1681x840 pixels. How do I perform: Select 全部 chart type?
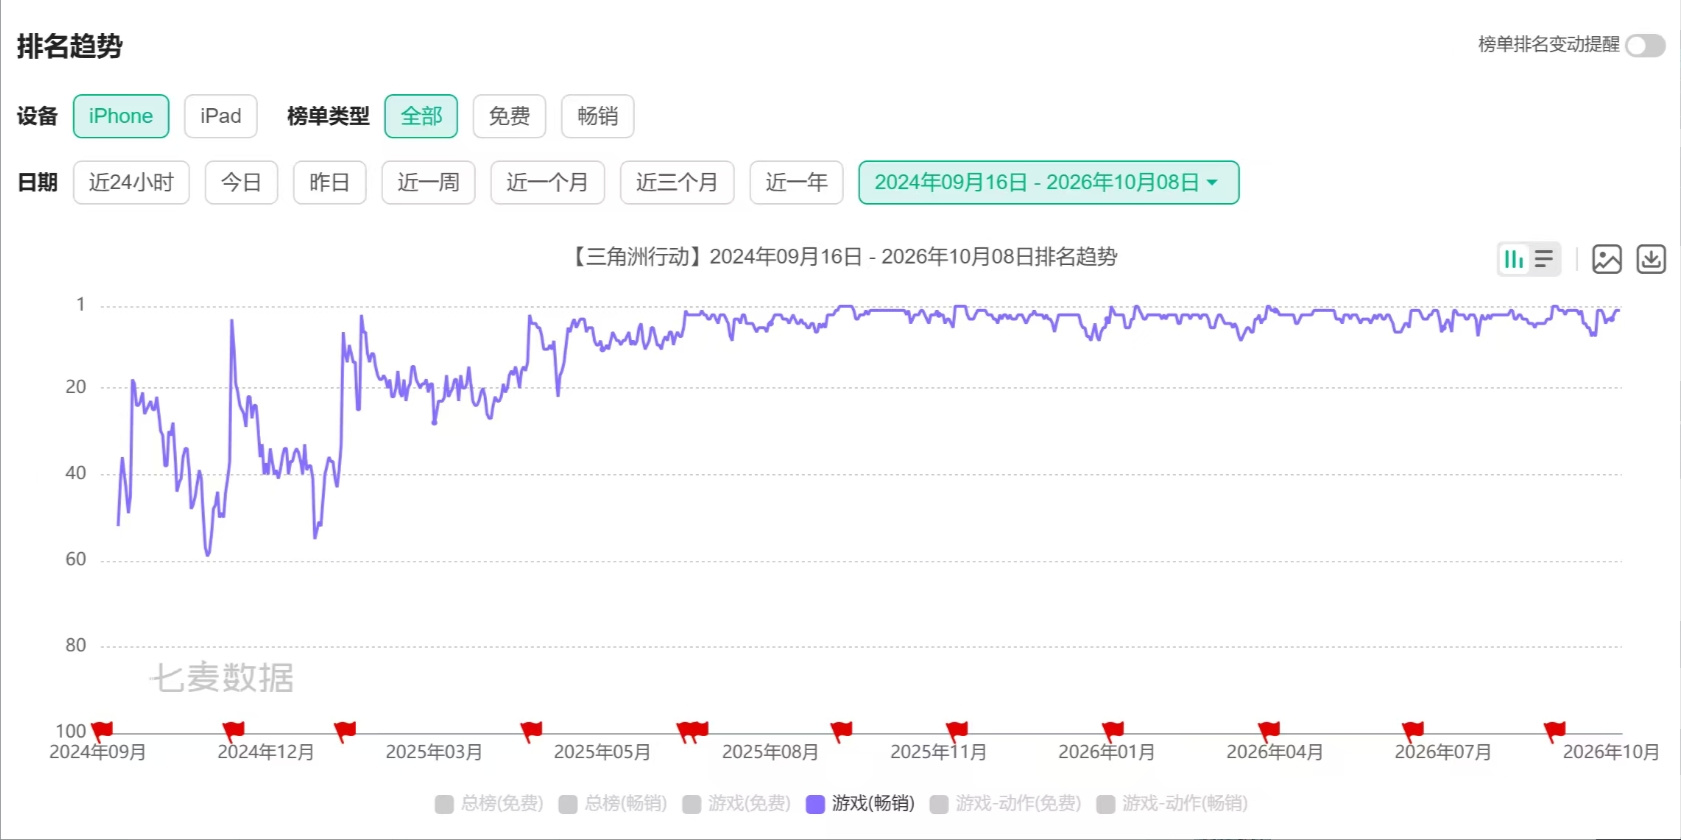tap(421, 116)
